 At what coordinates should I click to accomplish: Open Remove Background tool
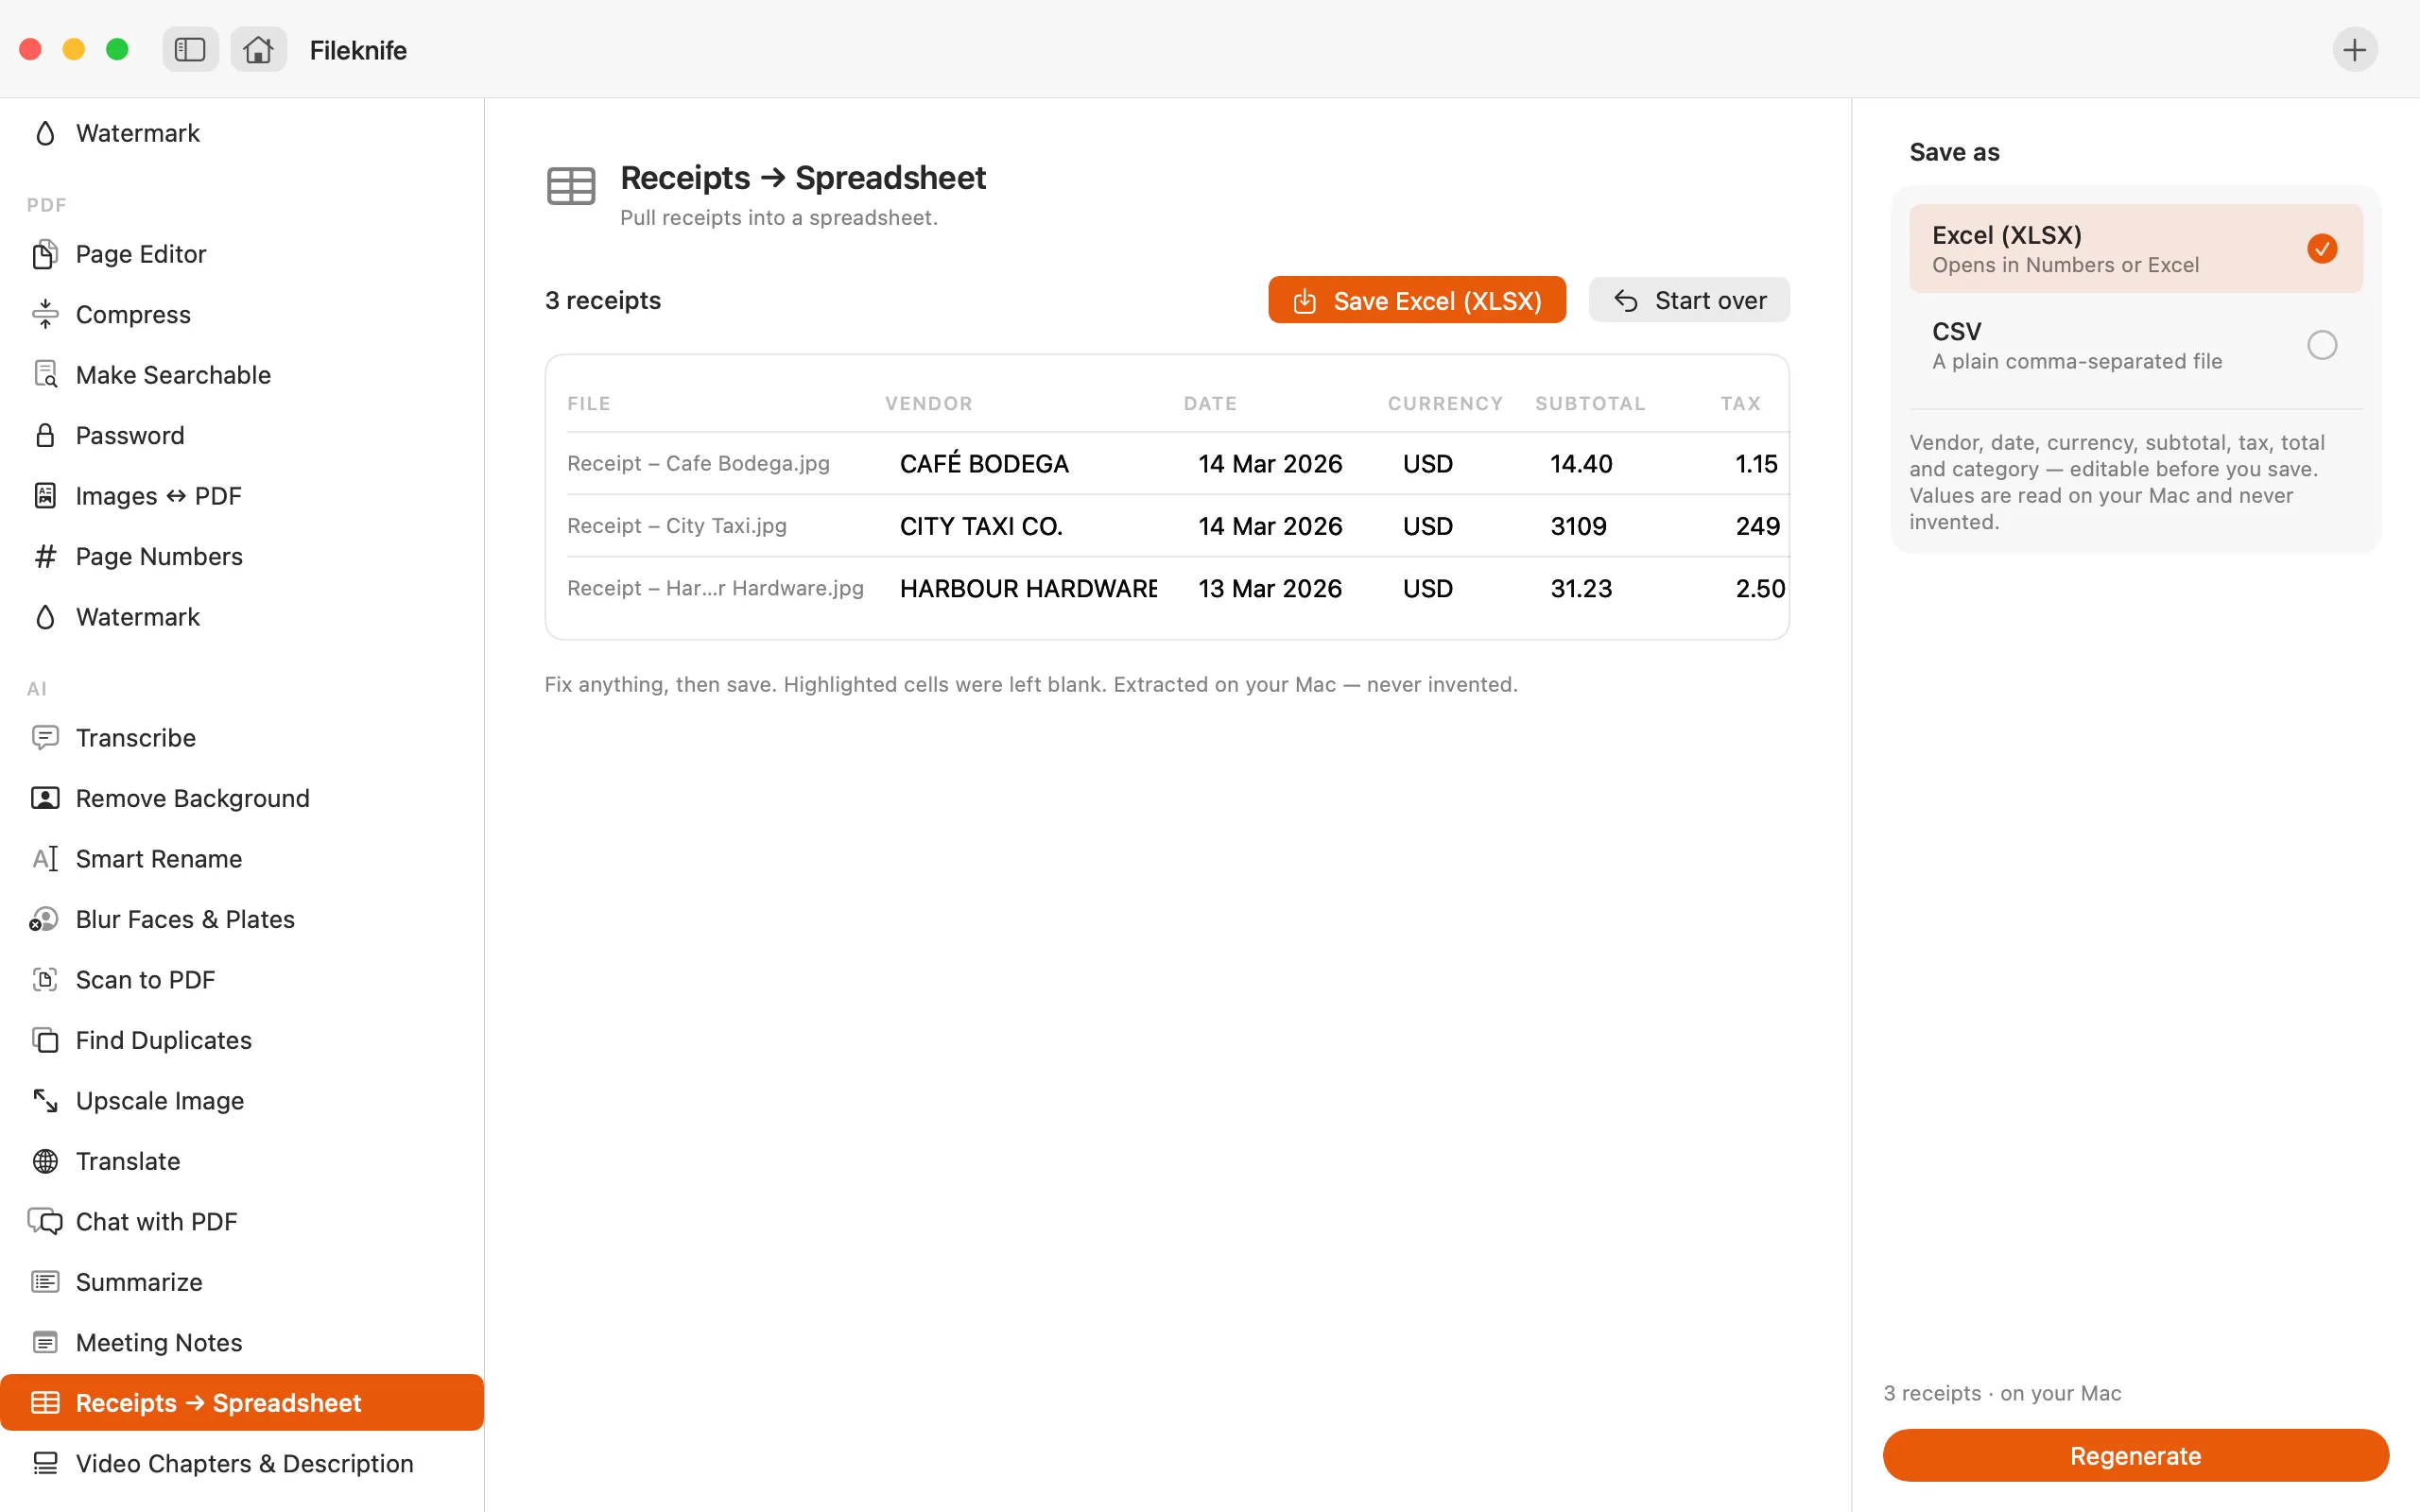242,798
